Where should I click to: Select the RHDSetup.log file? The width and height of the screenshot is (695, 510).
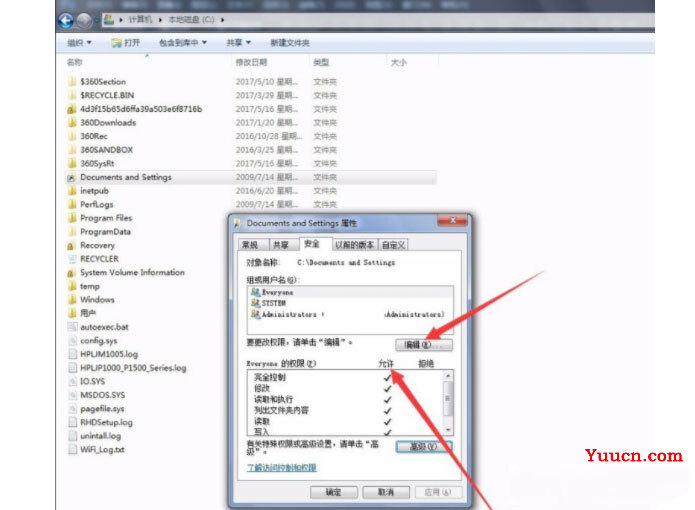click(106, 422)
